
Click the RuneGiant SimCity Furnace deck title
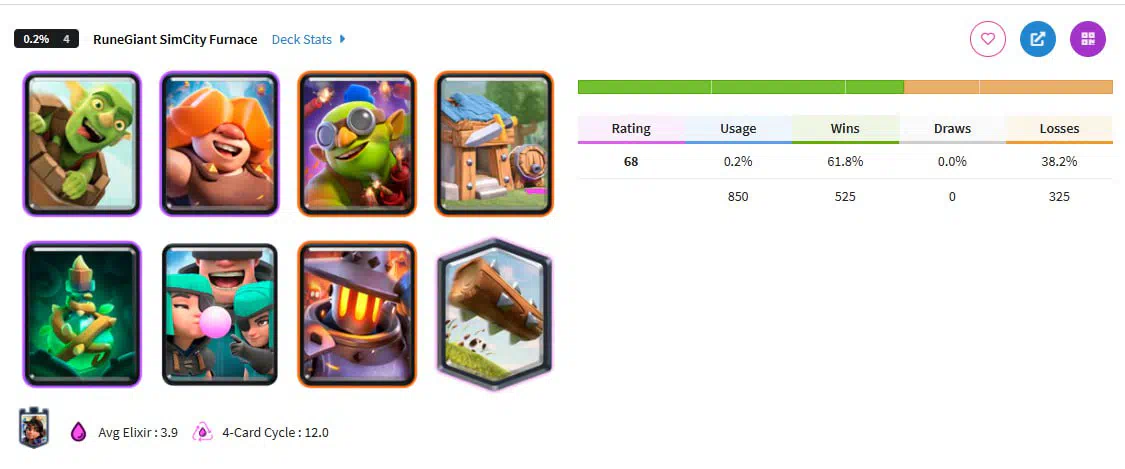[x=175, y=39]
